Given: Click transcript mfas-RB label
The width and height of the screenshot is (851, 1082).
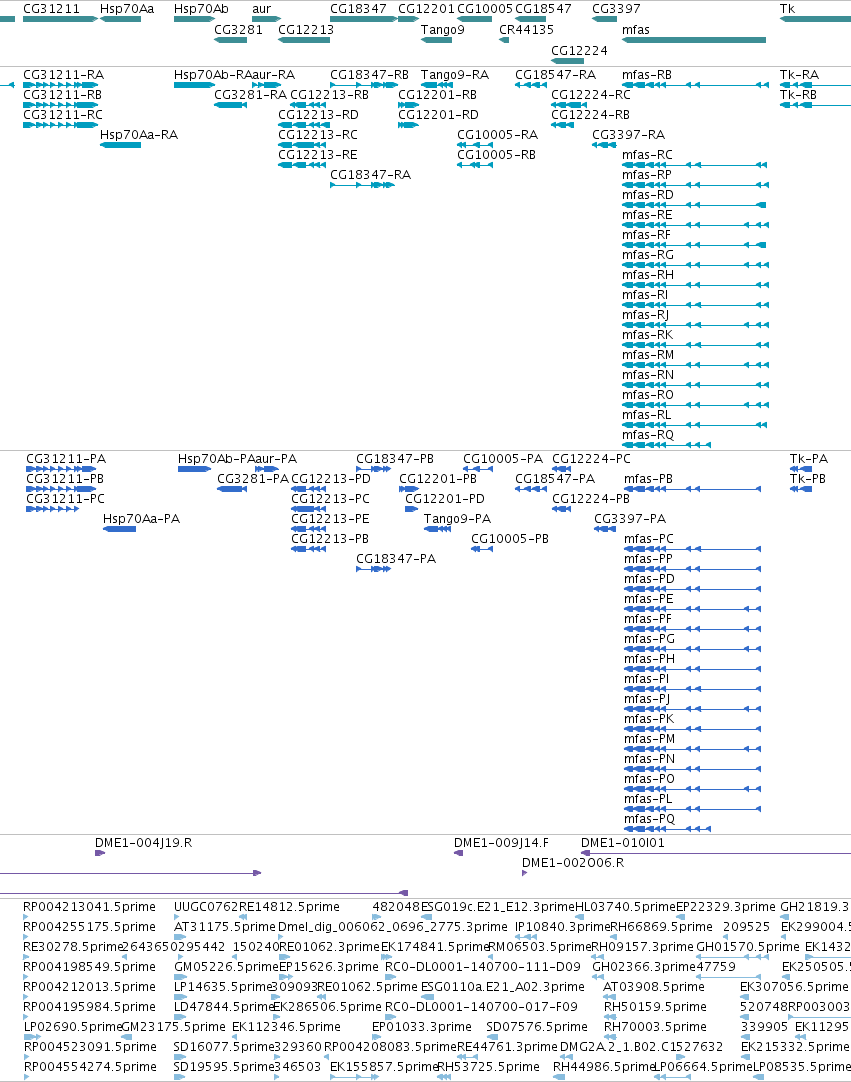Looking at the screenshot, I should tap(647, 75).
